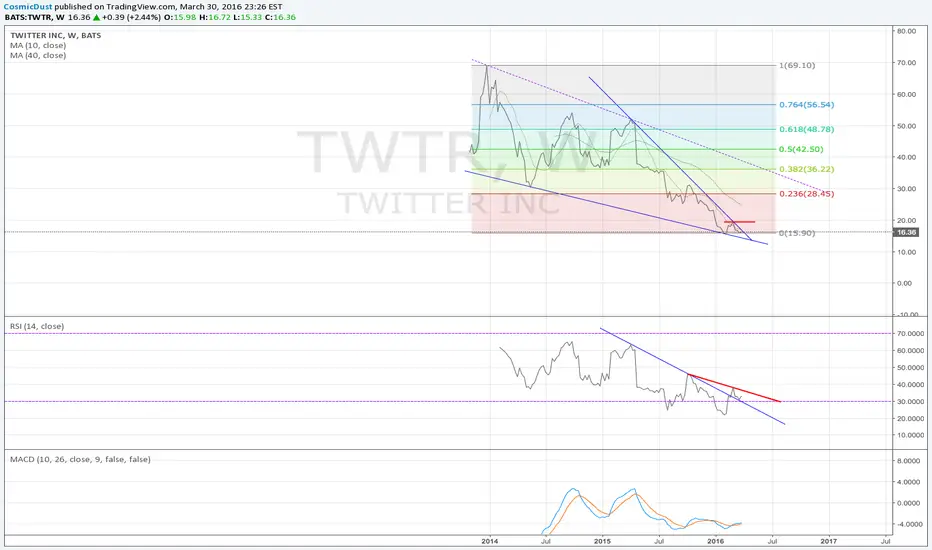Click the BATS:TWTR, W symbol in header
This screenshot has height=550, width=932.
pos(34,17)
